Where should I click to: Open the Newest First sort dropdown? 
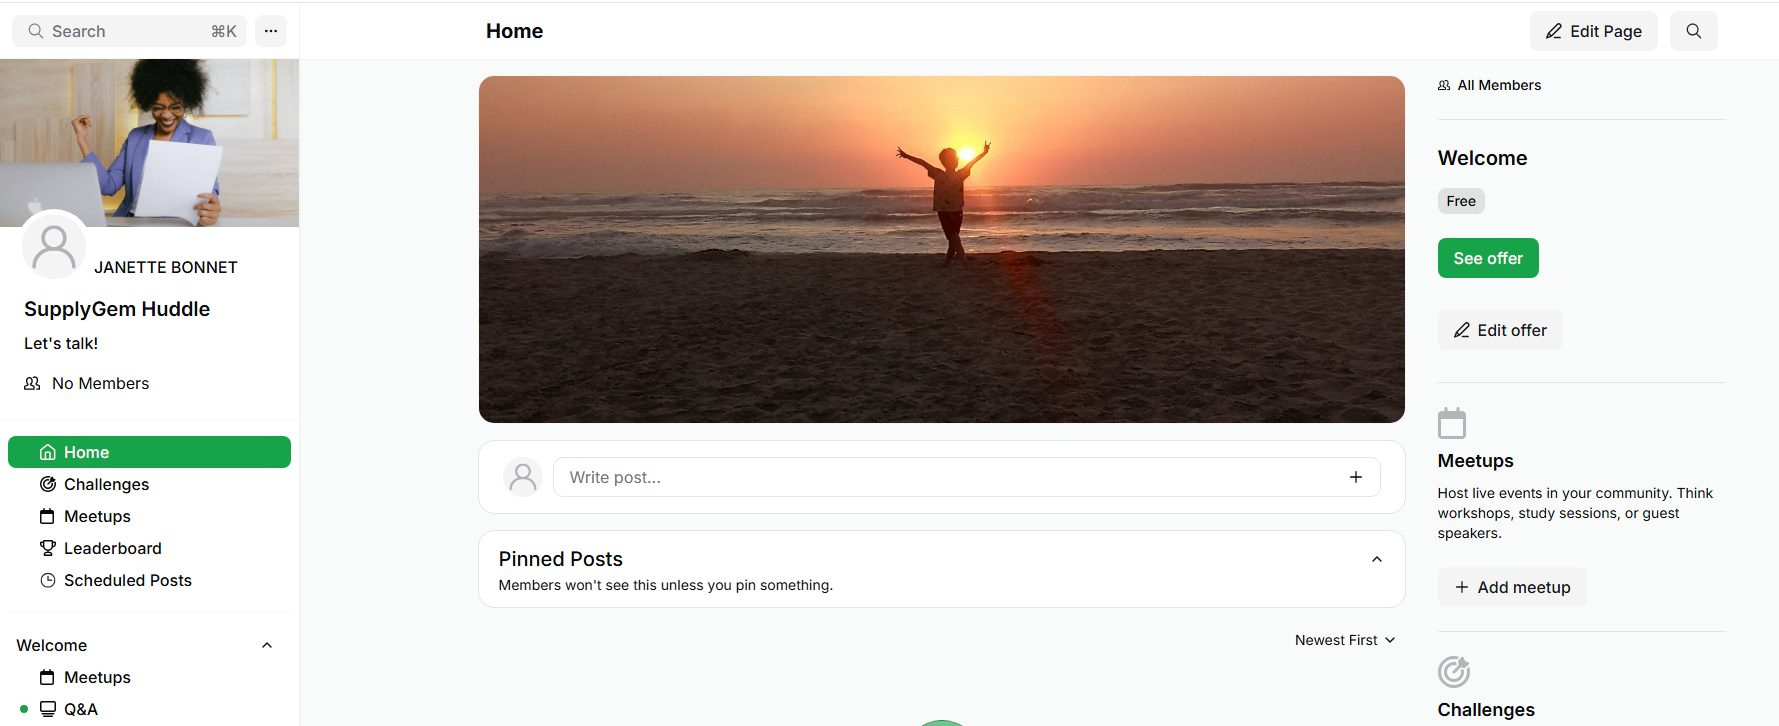1344,640
